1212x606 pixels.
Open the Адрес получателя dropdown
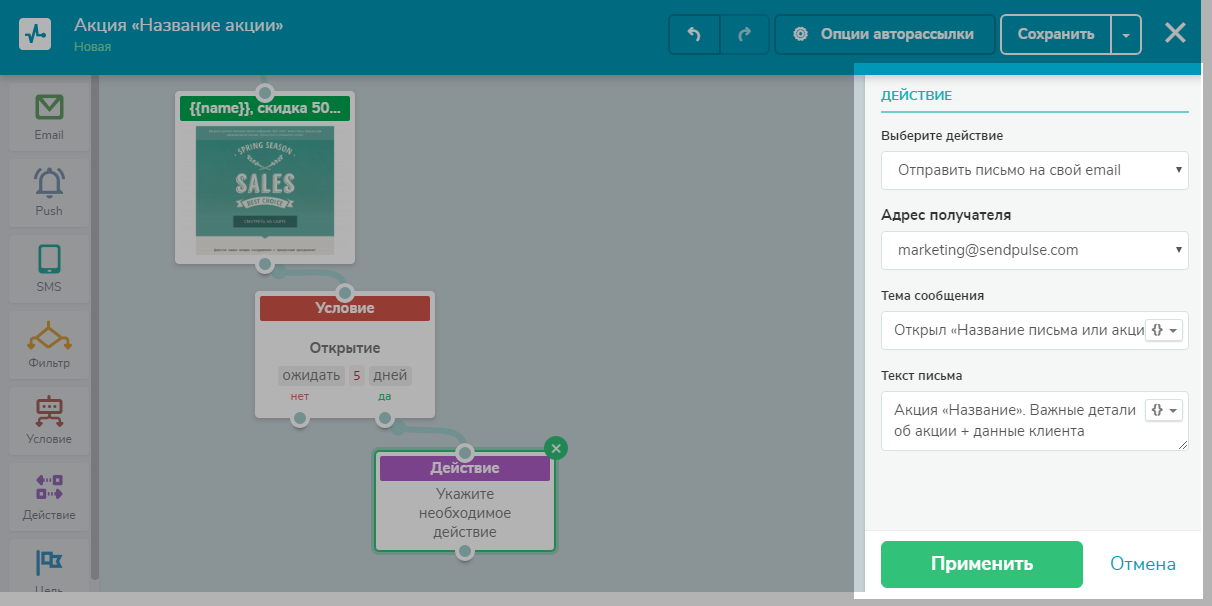tap(1034, 250)
